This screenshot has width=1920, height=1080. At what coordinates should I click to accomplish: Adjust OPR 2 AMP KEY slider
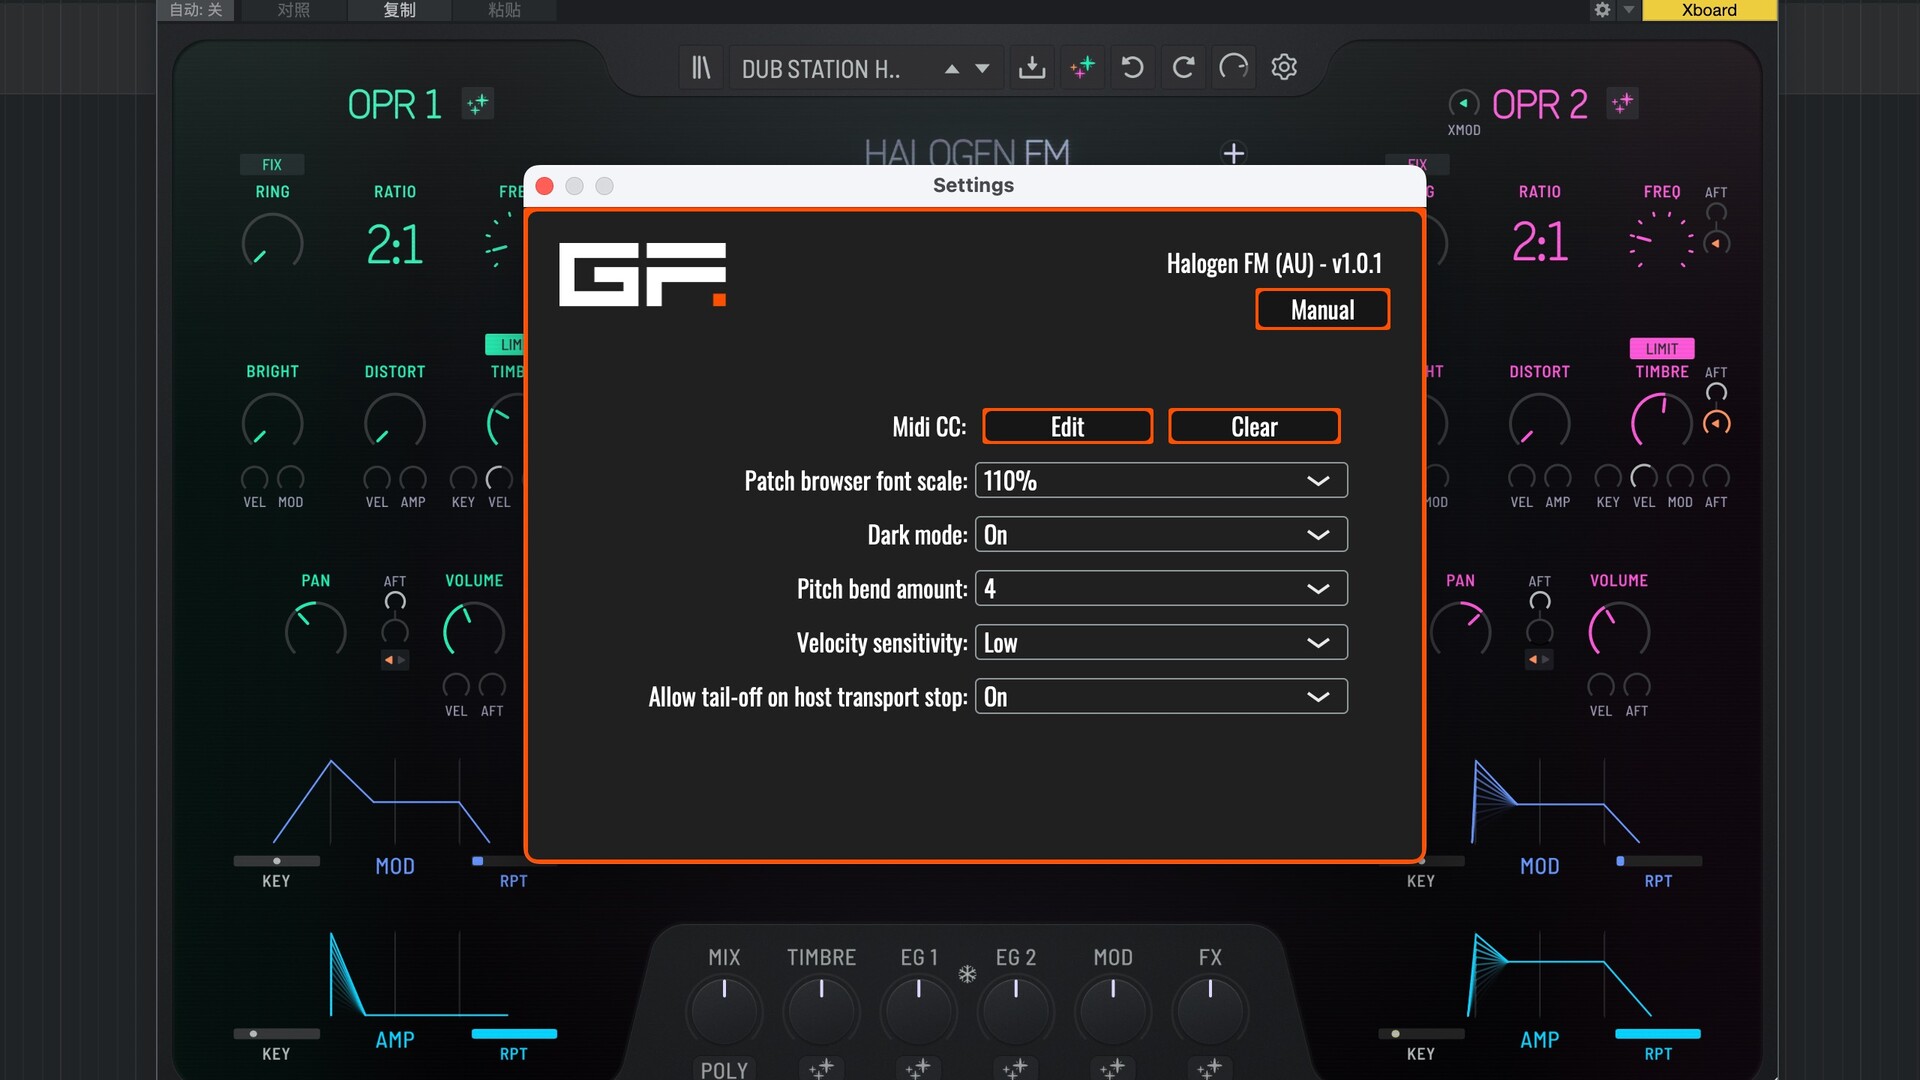(1421, 1034)
